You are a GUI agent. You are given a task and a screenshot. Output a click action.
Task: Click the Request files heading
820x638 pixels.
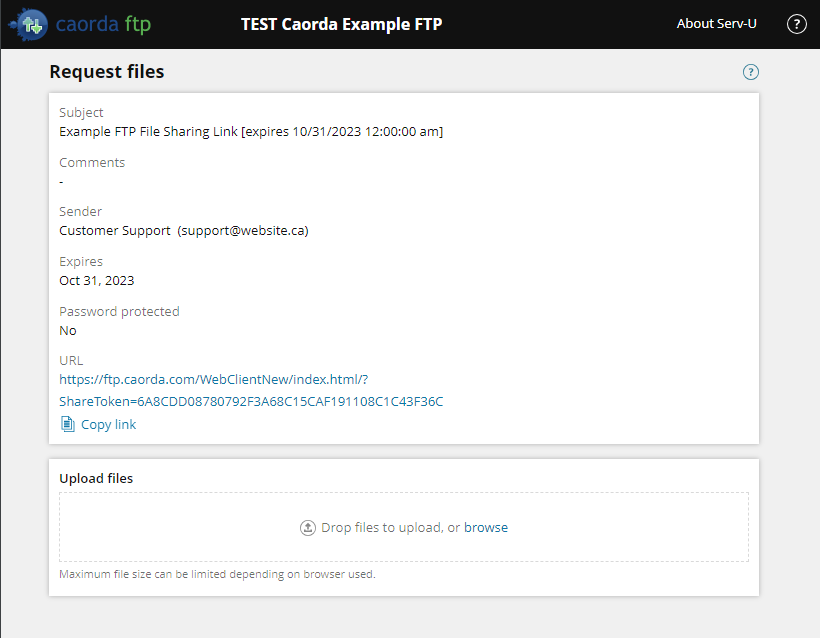tap(107, 72)
